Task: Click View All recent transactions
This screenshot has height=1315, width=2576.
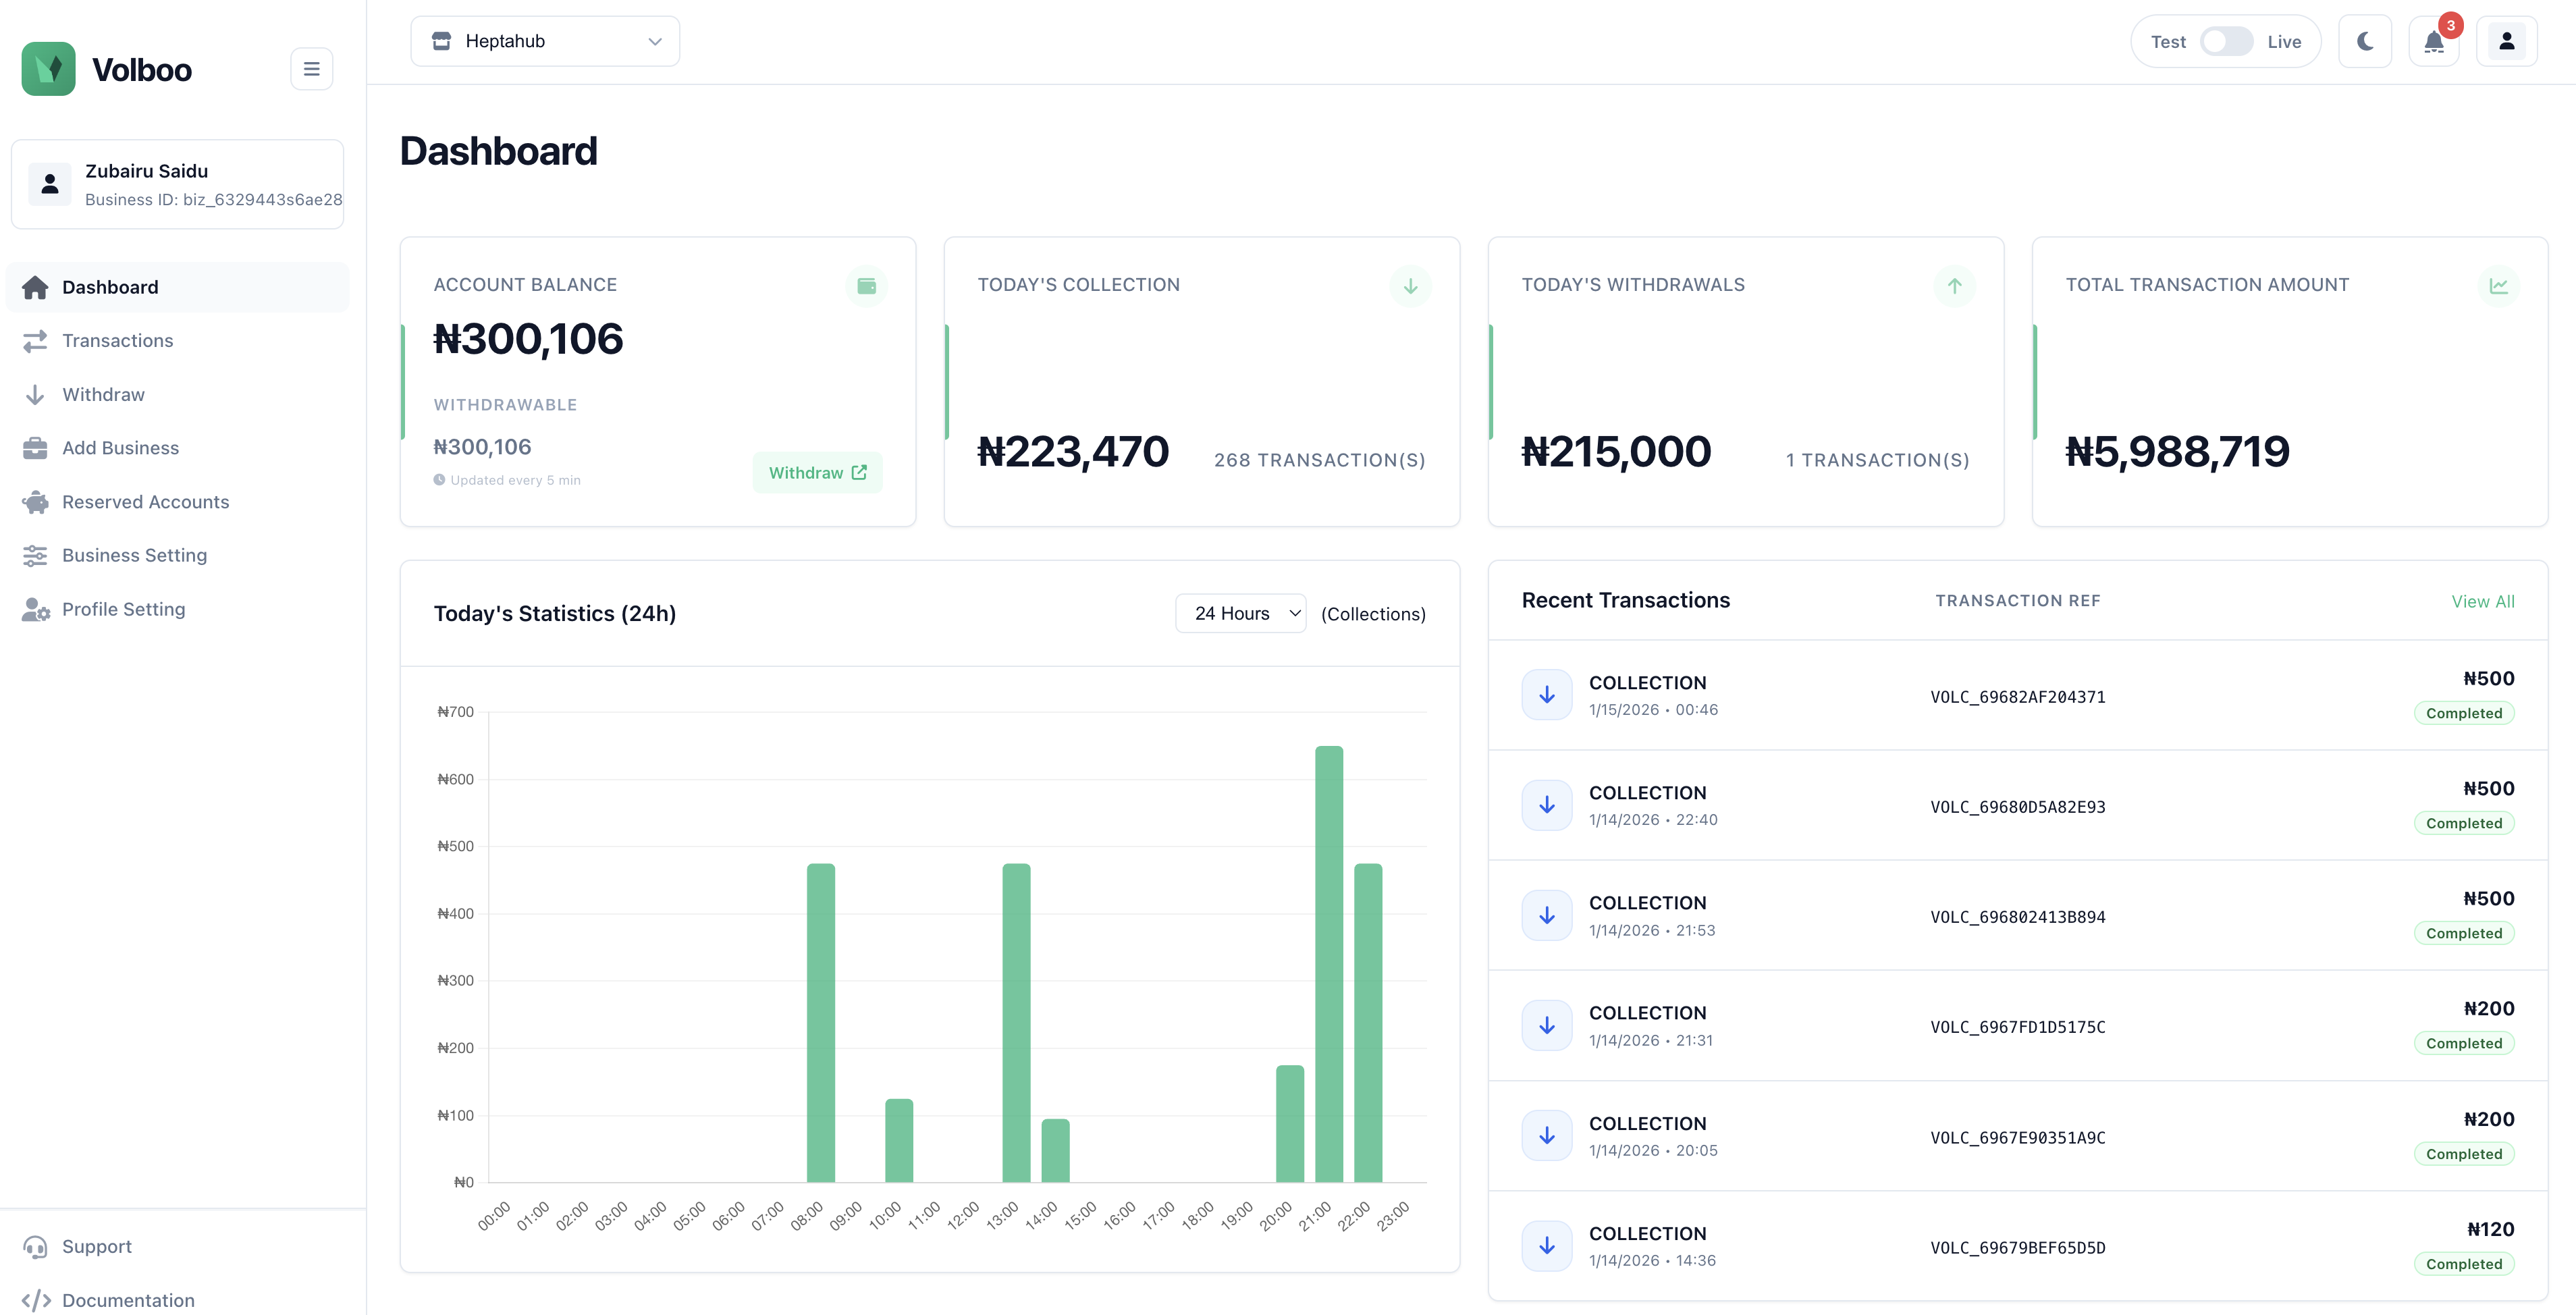Action: coord(2484,601)
